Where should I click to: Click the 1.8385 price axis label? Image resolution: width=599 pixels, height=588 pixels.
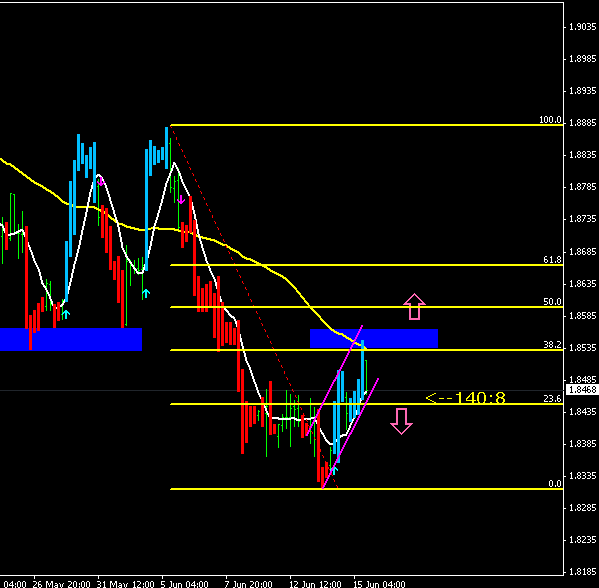(583, 444)
